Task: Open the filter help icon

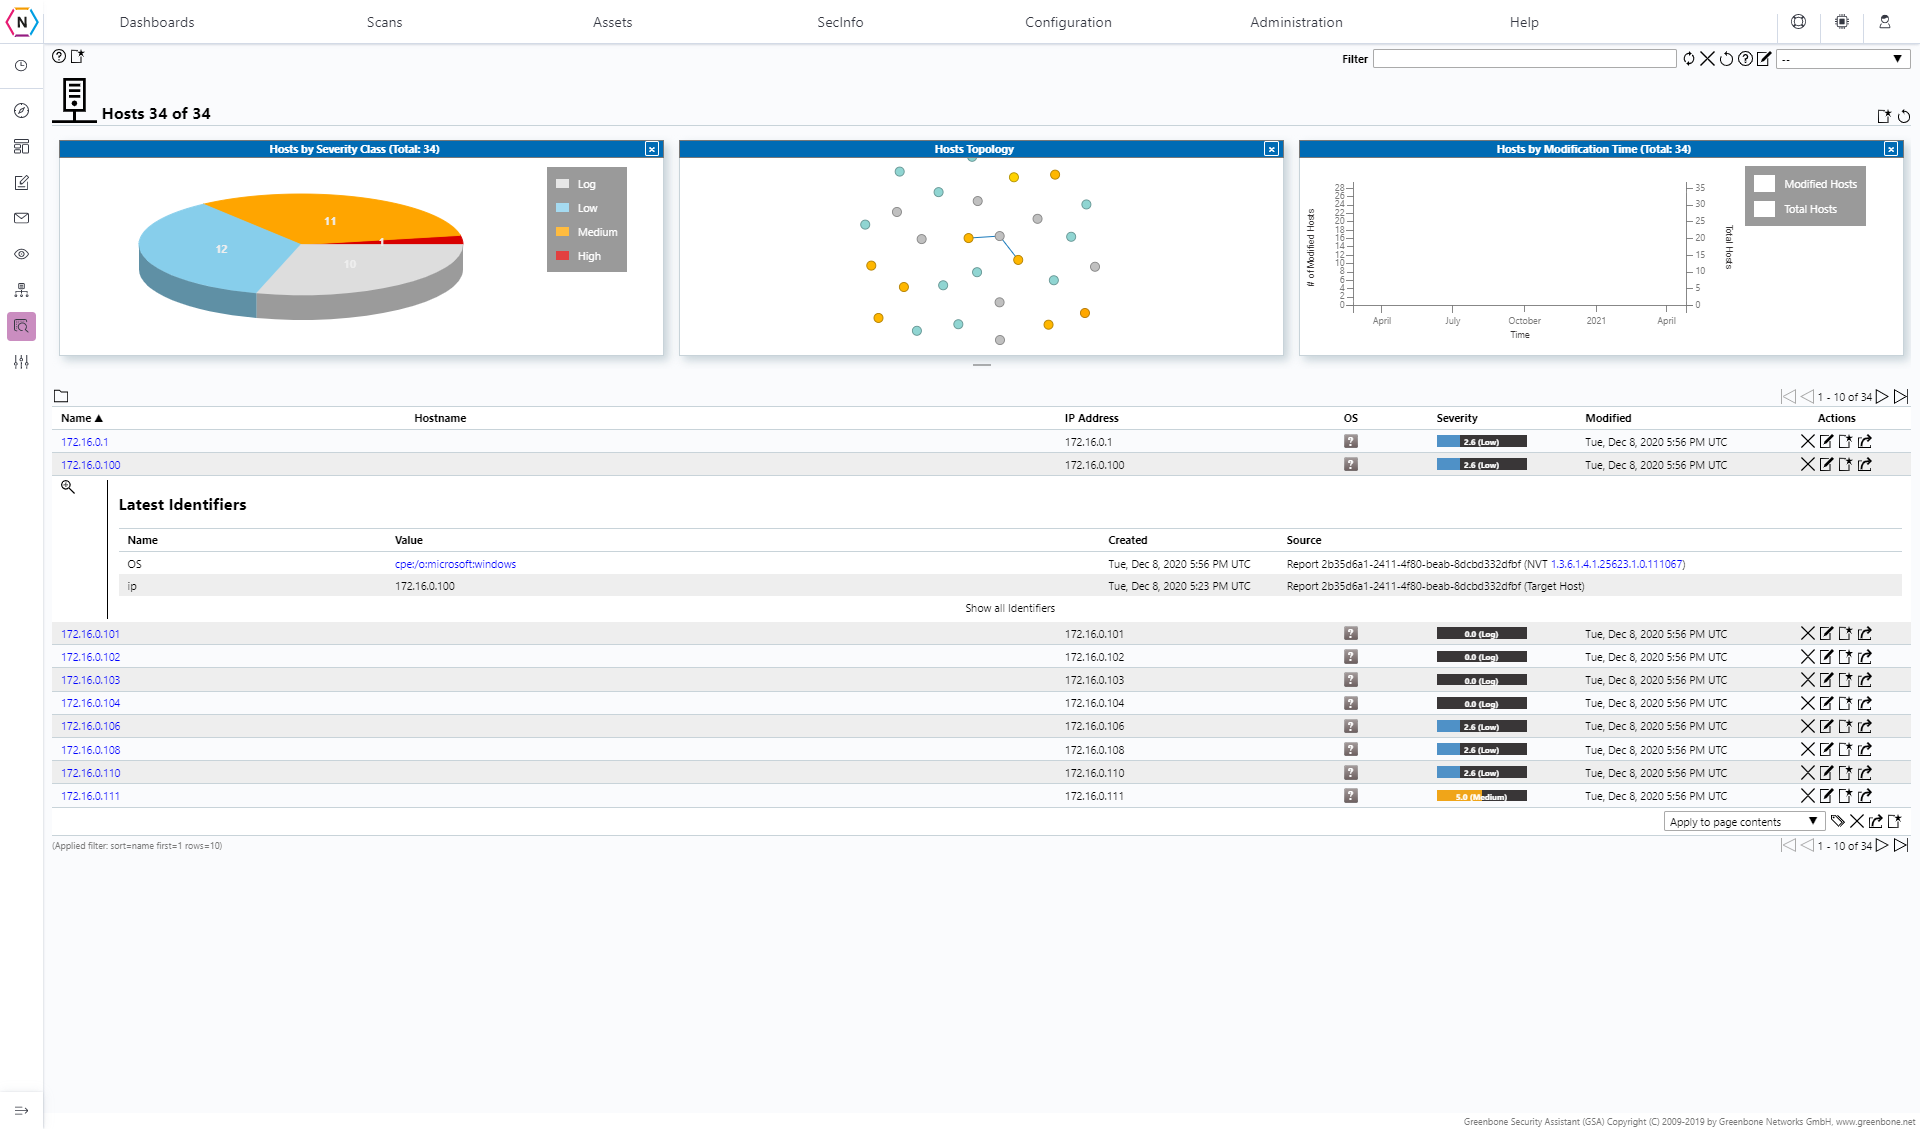Action: pyautogui.click(x=1745, y=59)
